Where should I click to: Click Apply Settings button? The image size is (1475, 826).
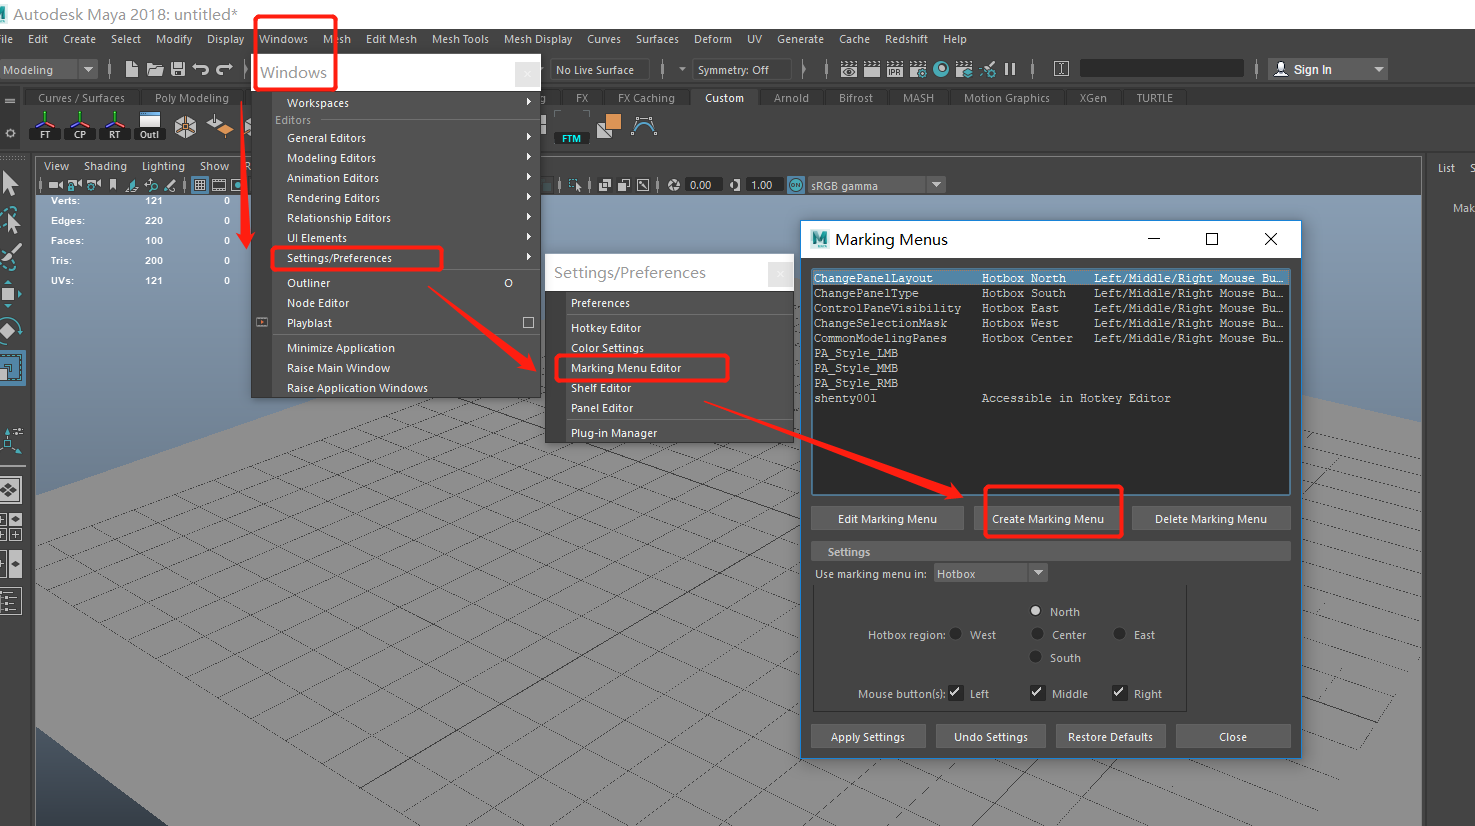click(868, 736)
